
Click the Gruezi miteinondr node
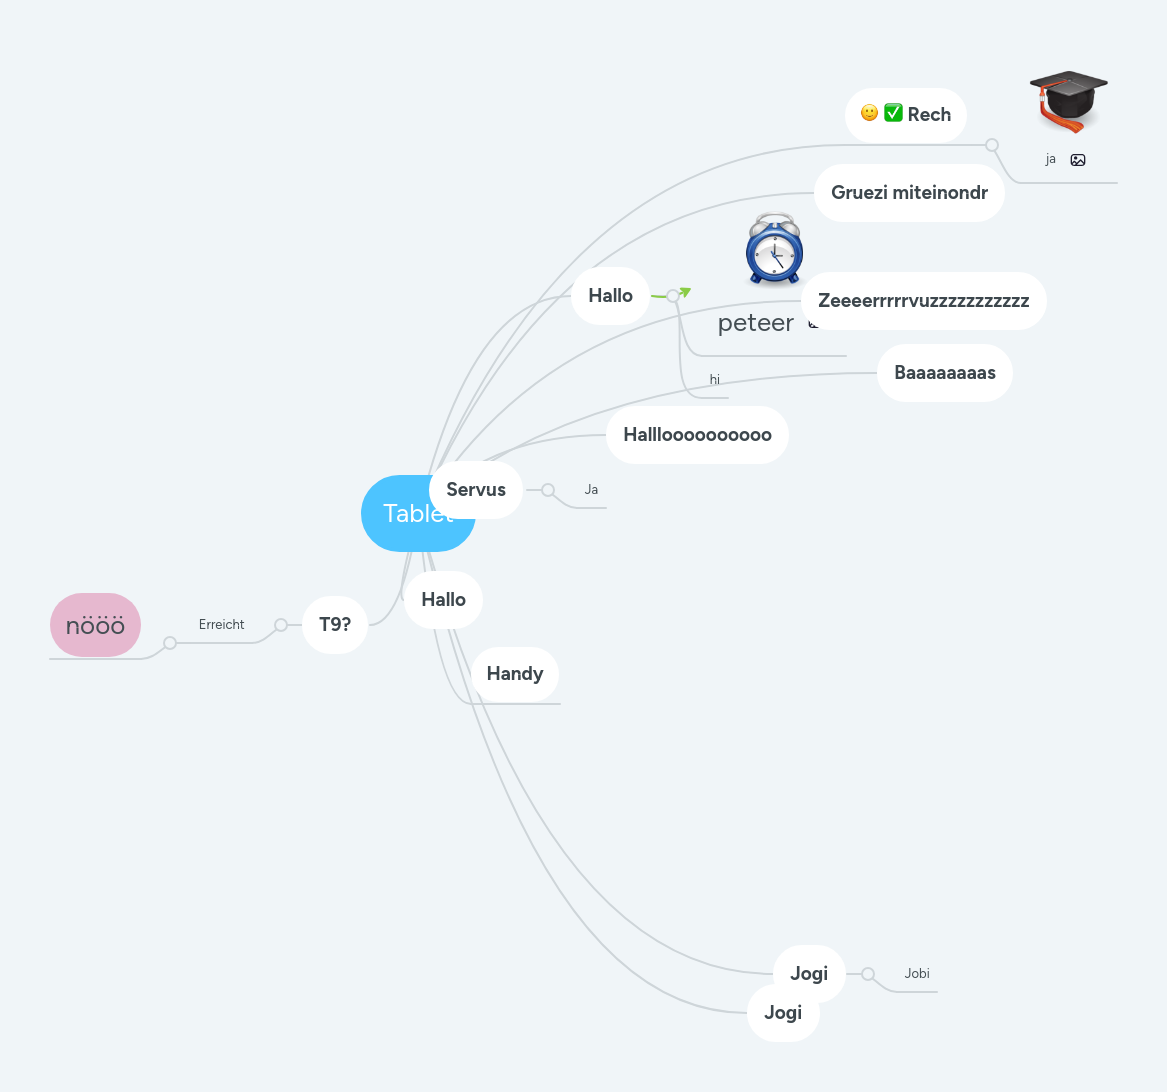909,192
